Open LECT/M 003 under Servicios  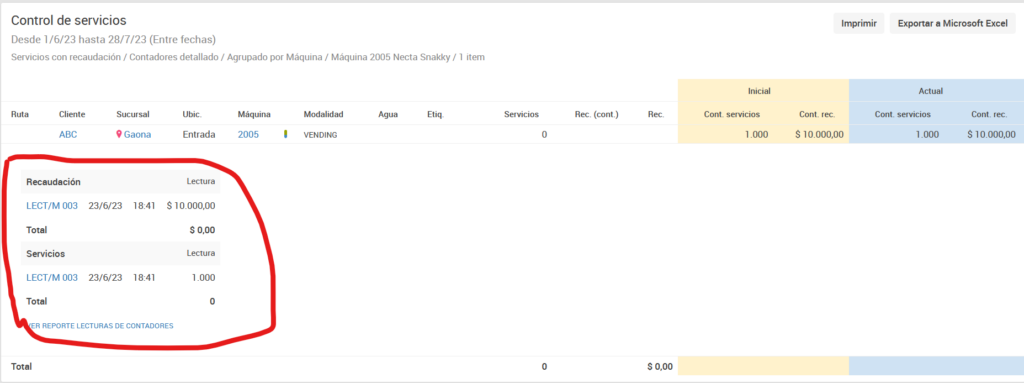pyautogui.click(x=52, y=278)
